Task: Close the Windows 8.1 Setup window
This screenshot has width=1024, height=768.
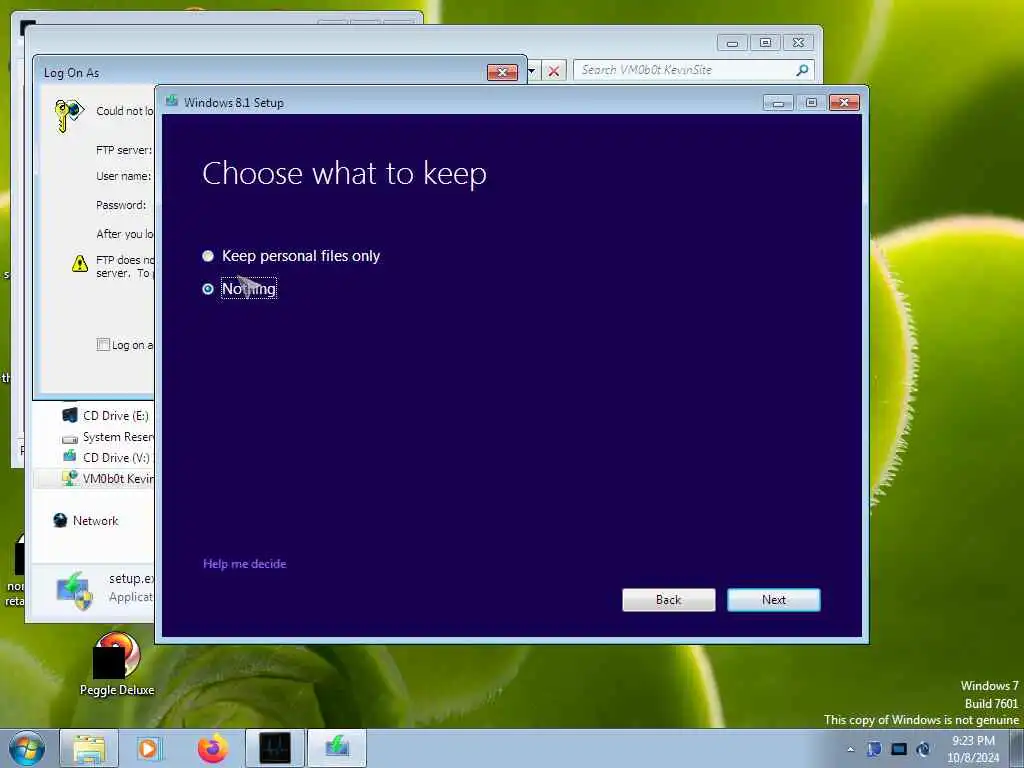Action: (844, 103)
